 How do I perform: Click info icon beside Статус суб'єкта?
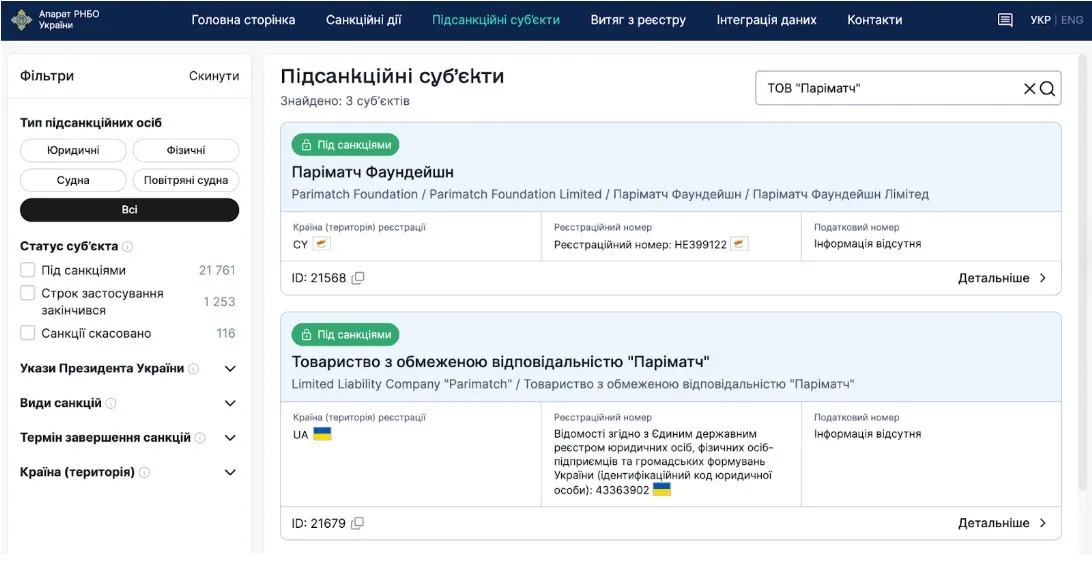tap(127, 247)
